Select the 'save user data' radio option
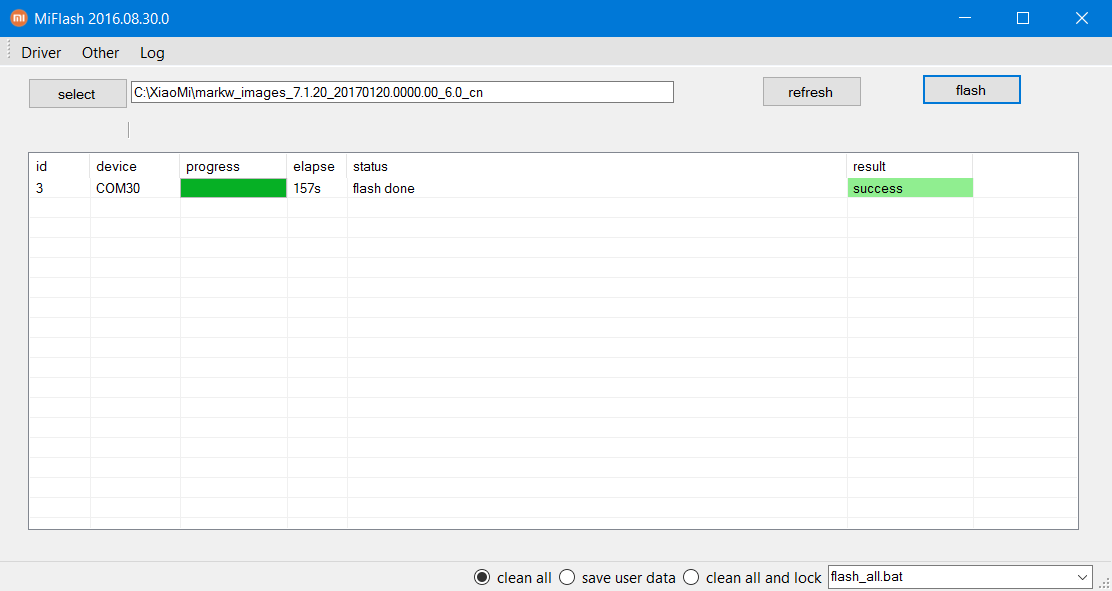The width and height of the screenshot is (1112, 591). point(618,578)
